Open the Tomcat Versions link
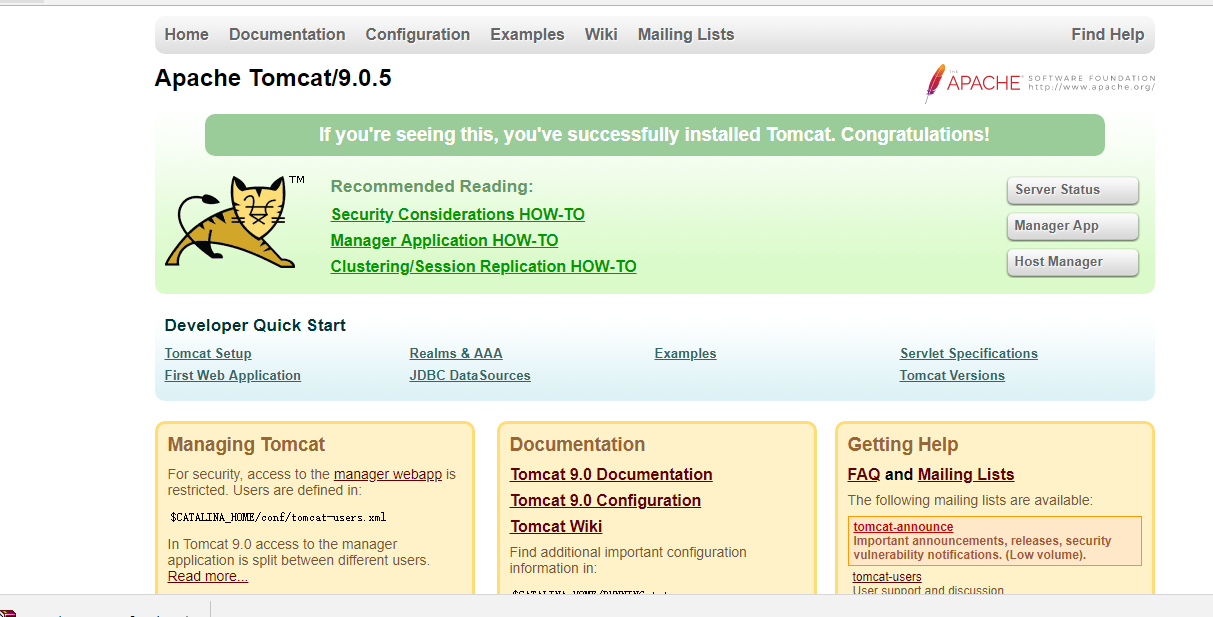The width and height of the screenshot is (1213, 617). tap(952, 375)
